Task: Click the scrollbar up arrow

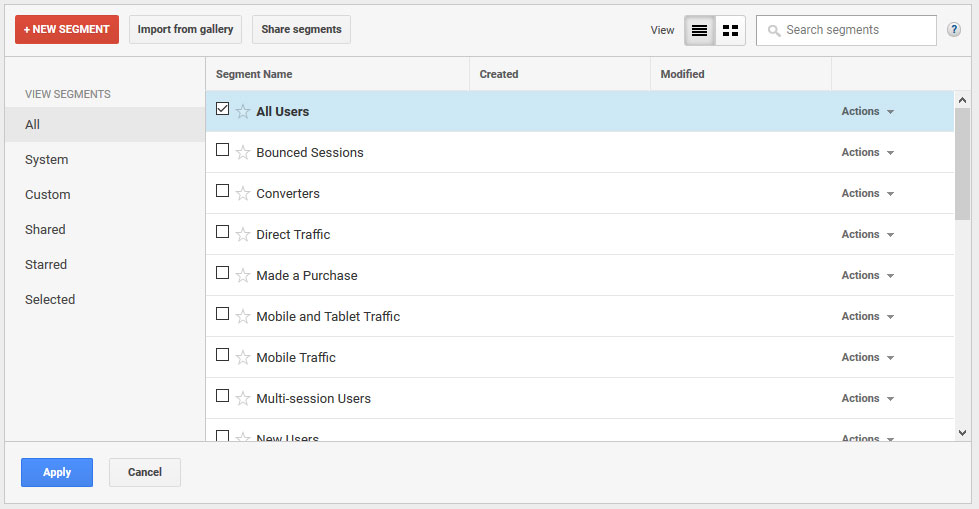Action: click(962, 100)
